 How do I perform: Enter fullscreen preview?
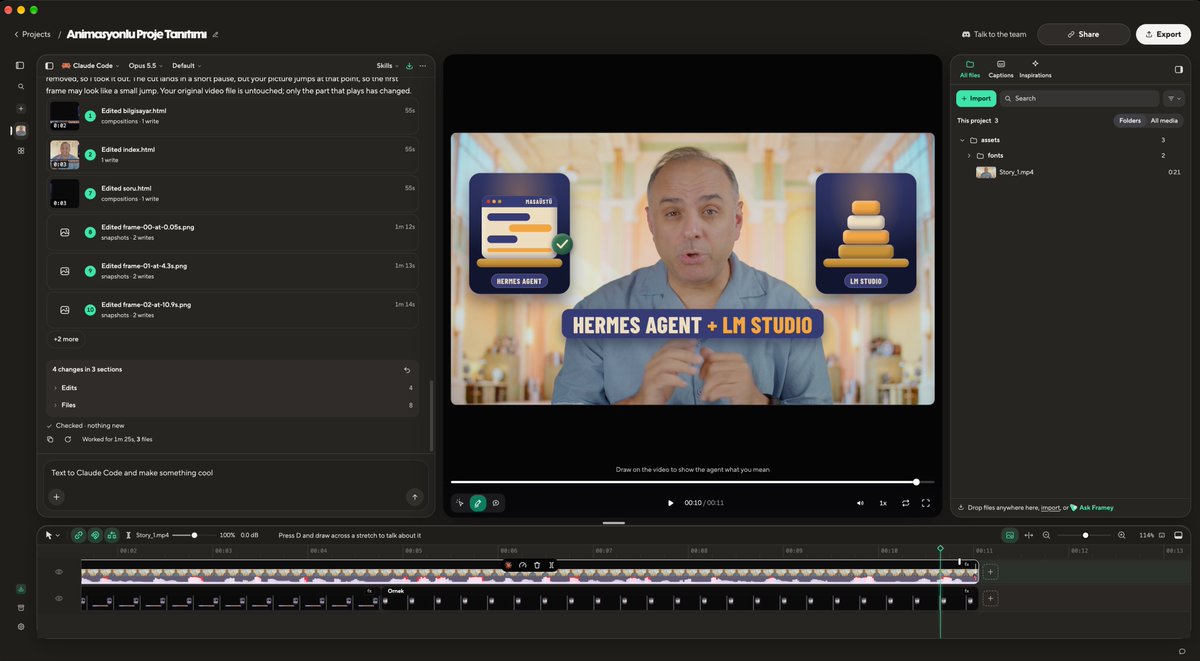pos(926,503)
